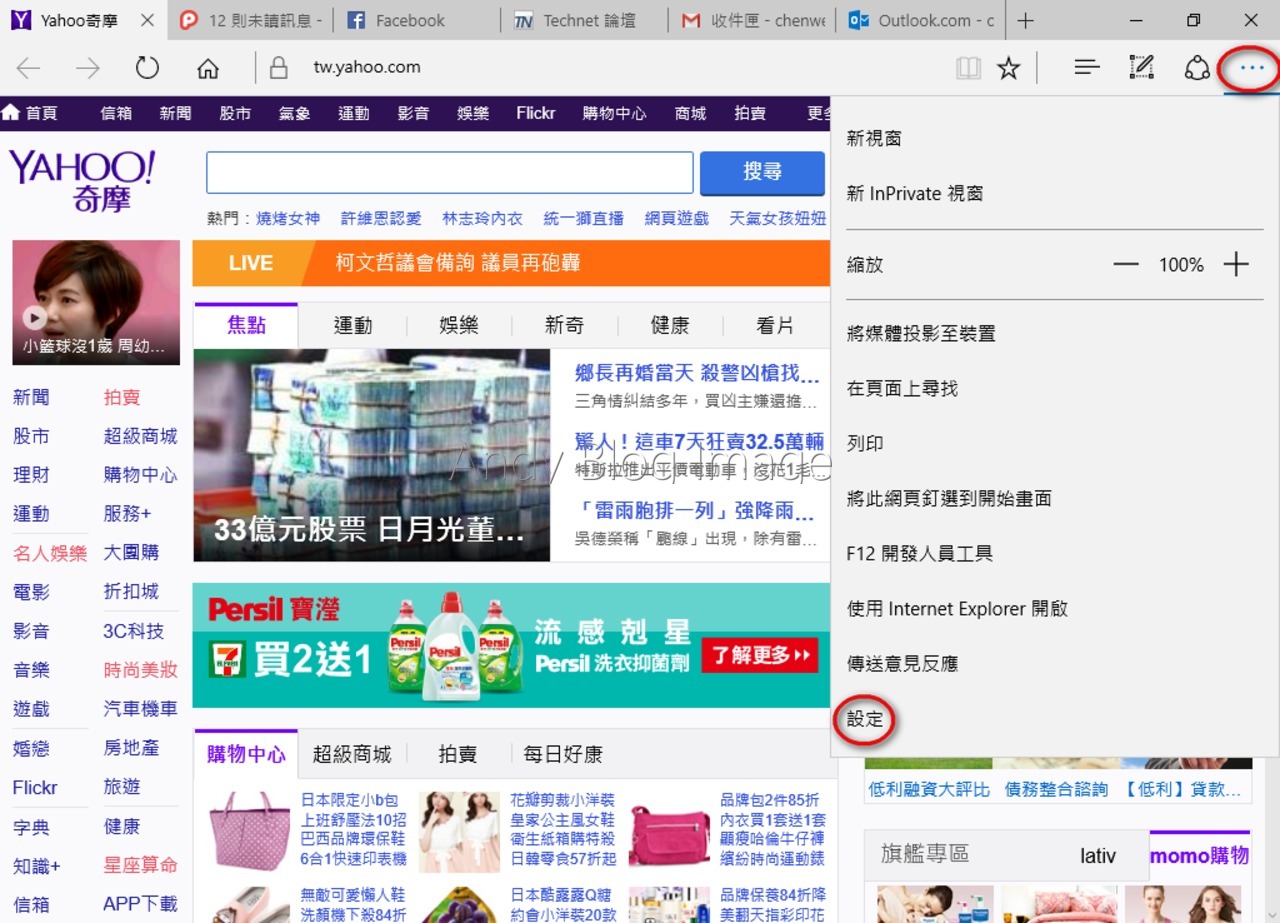Open 拍賣 in the top navigation

(x=750, y=113)
